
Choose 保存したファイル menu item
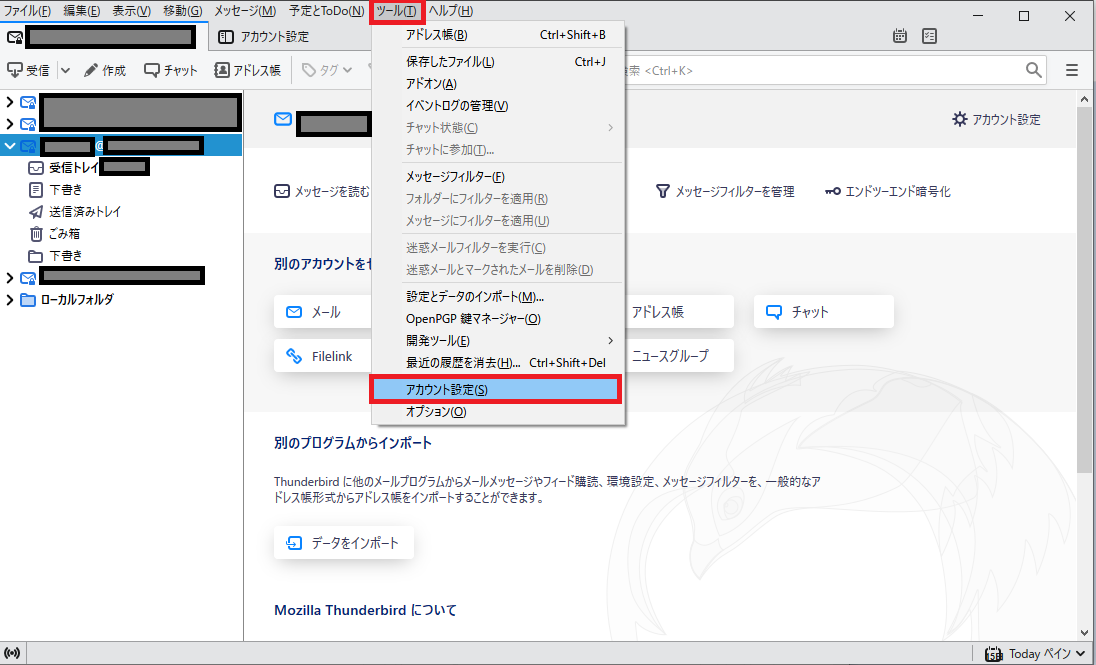point(498,62)
